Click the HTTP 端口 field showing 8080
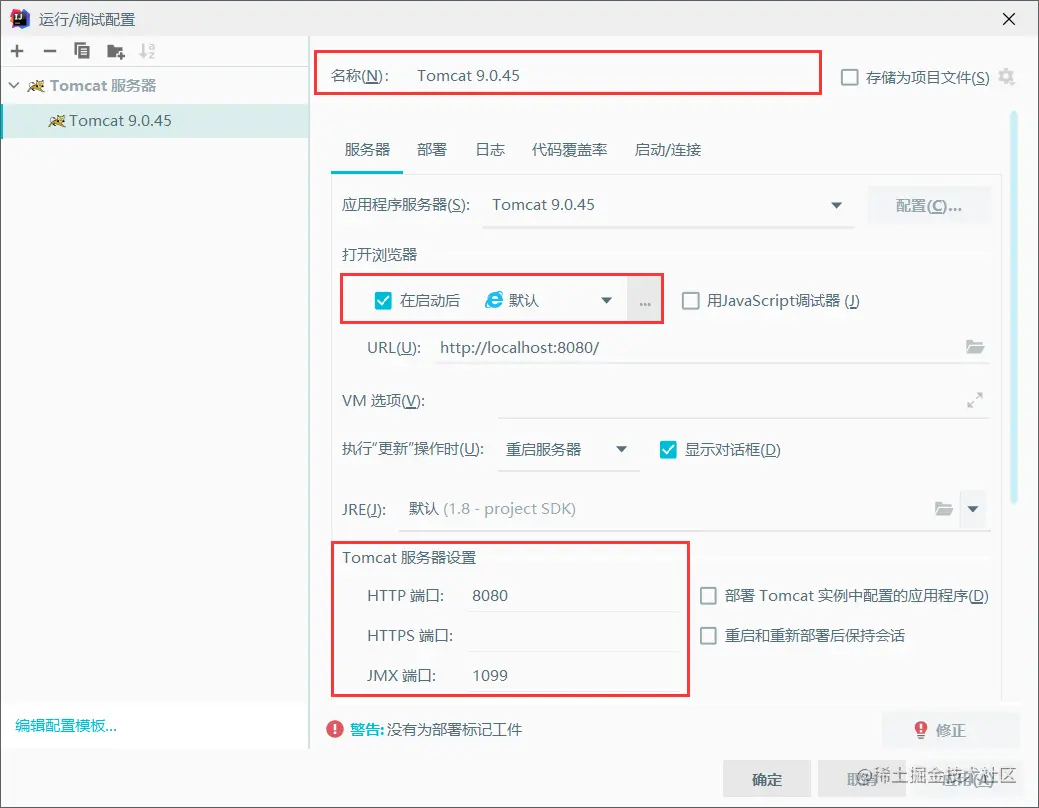This screenshot has height=808, width=1039. 573,595
